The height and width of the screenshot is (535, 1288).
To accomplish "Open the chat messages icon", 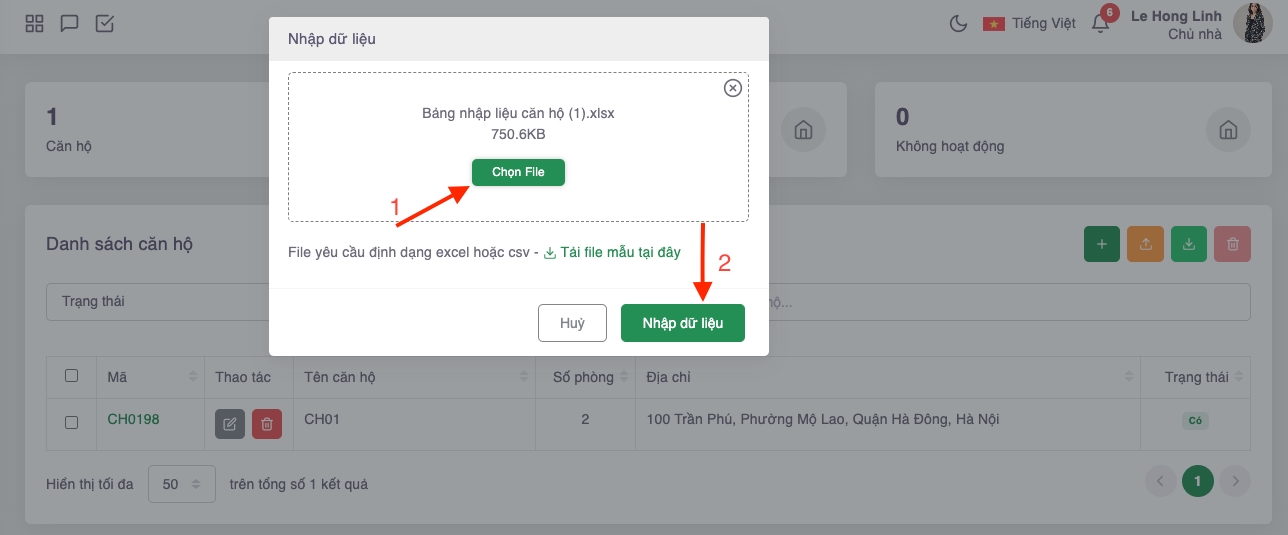I will 69,23.
